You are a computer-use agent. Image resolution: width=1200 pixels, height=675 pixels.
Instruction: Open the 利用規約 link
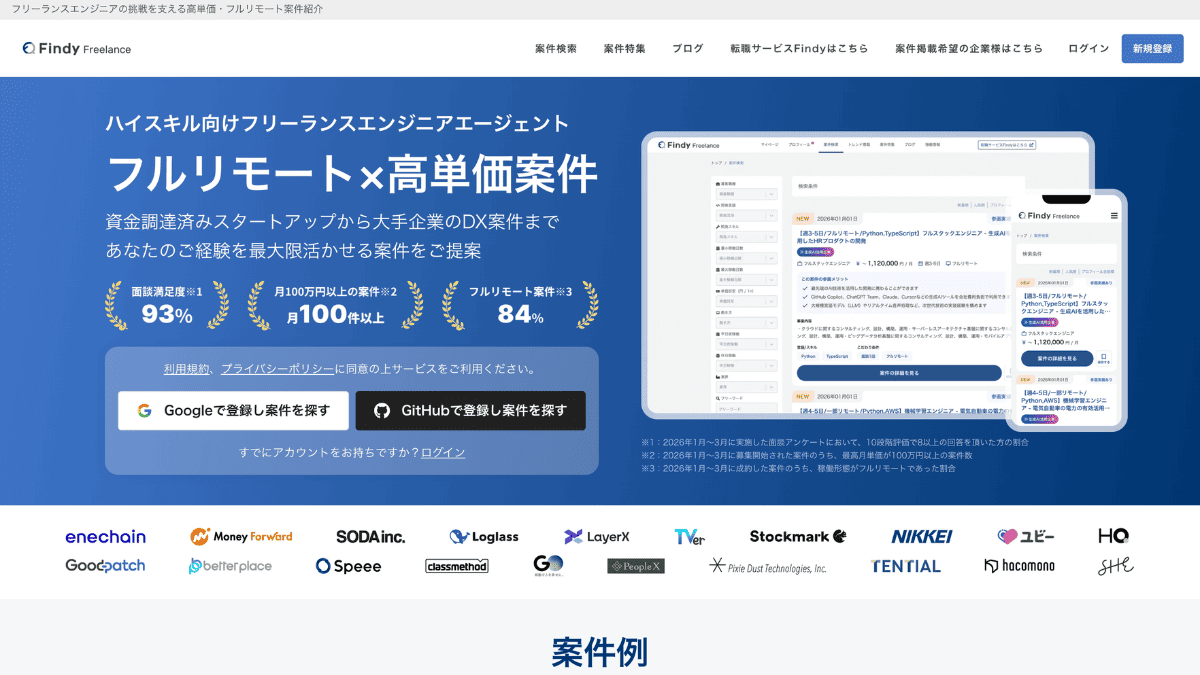pyautogui.click(x=186, y=369)
